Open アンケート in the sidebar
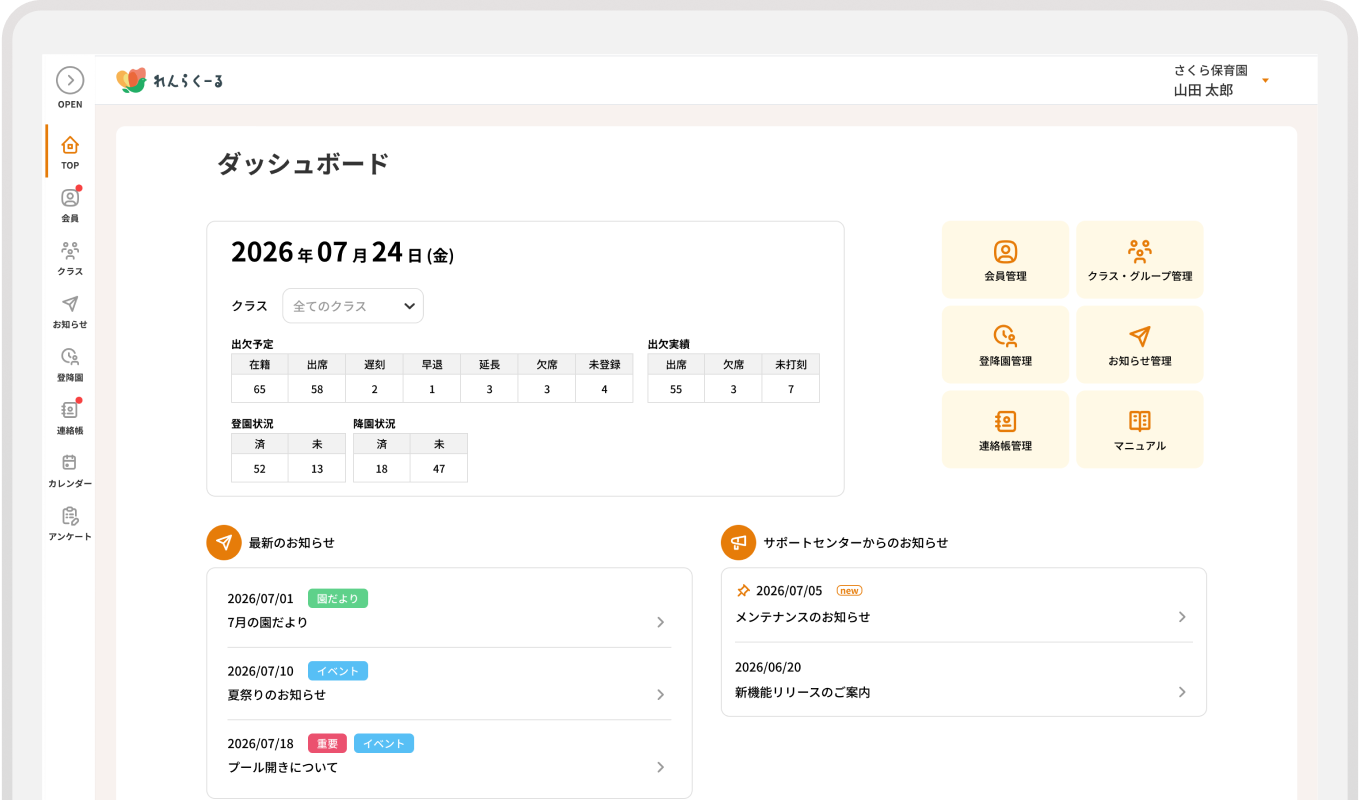 click(70, 522)
